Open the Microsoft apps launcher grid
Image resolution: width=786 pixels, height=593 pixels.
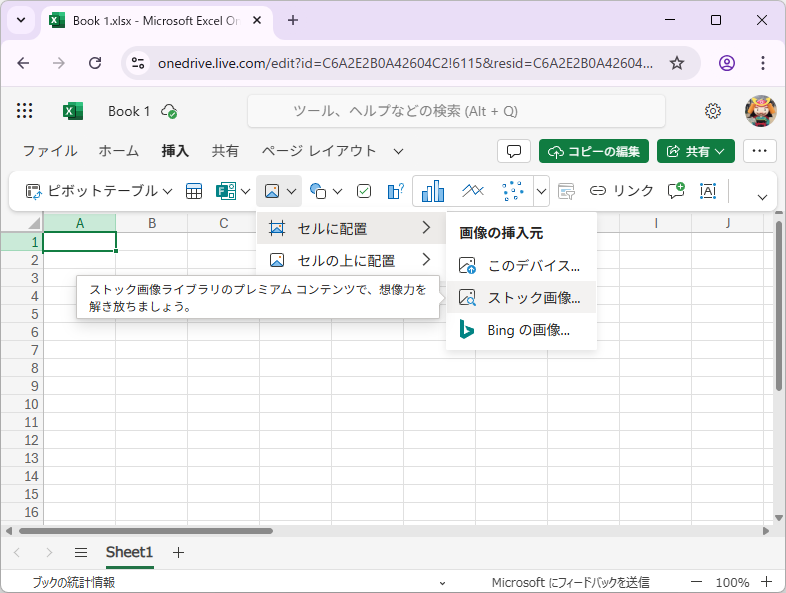click(24, 111)
